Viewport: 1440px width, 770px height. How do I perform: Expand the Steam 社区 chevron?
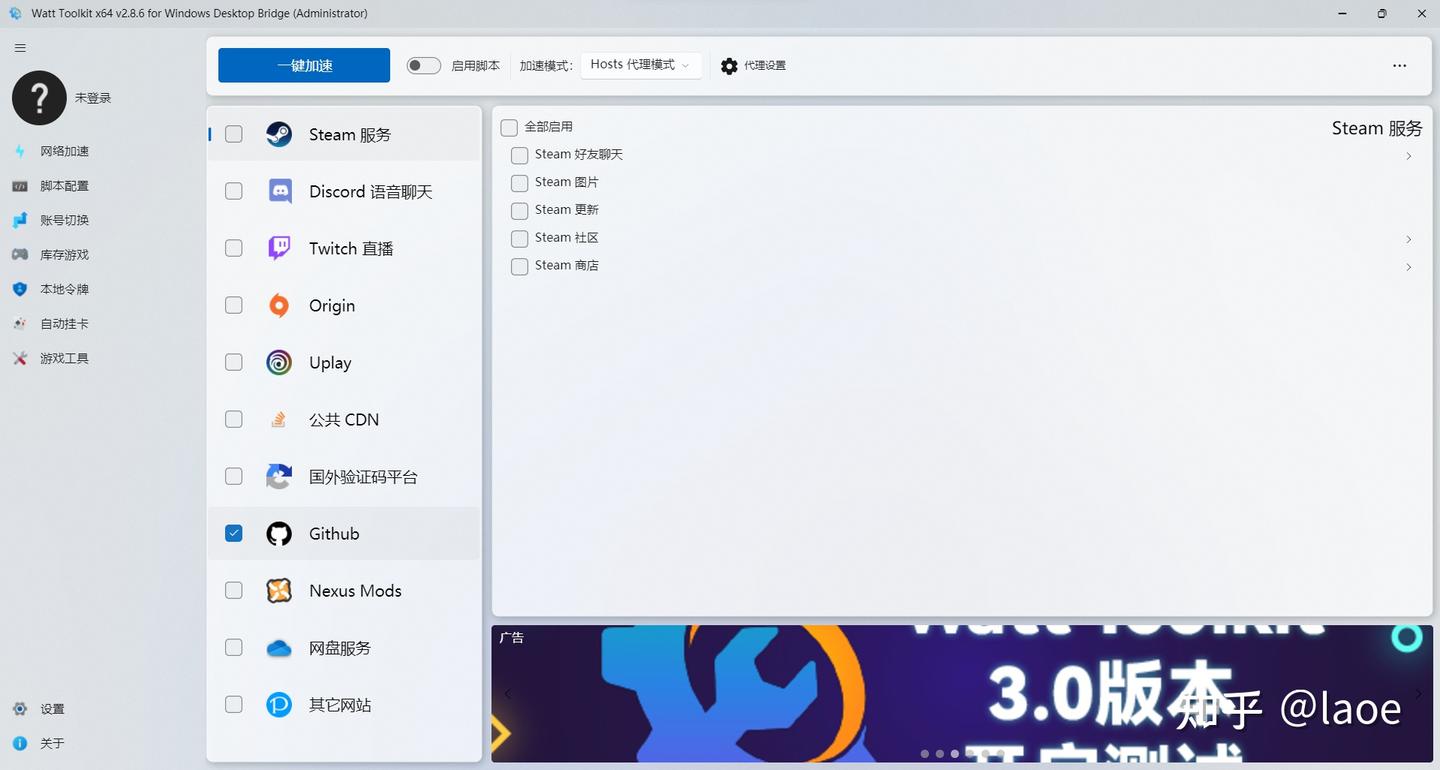[x=1408, y=239]
